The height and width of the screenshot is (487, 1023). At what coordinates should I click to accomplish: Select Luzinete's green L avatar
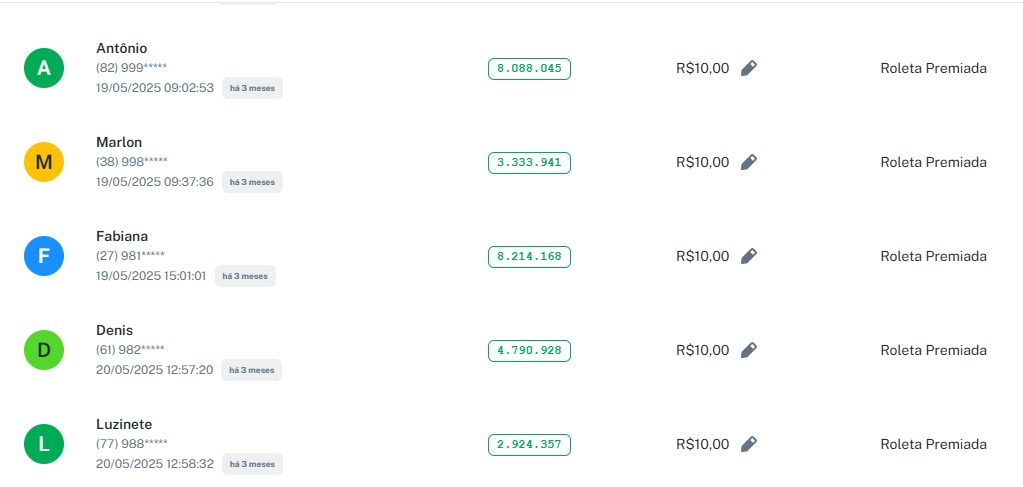[x=44, y=444]
